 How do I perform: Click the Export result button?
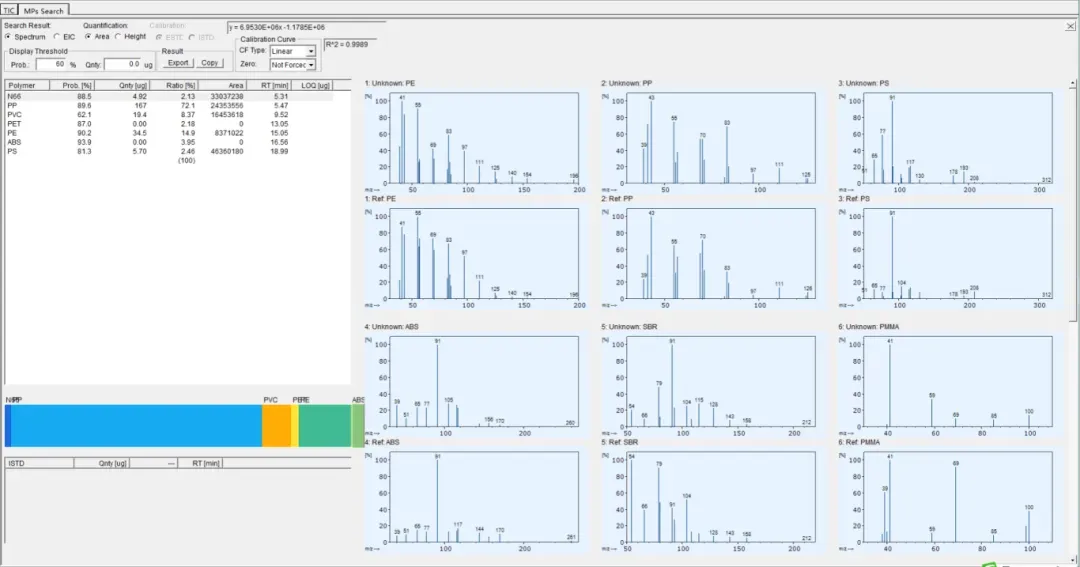click(x=178, y=63)
